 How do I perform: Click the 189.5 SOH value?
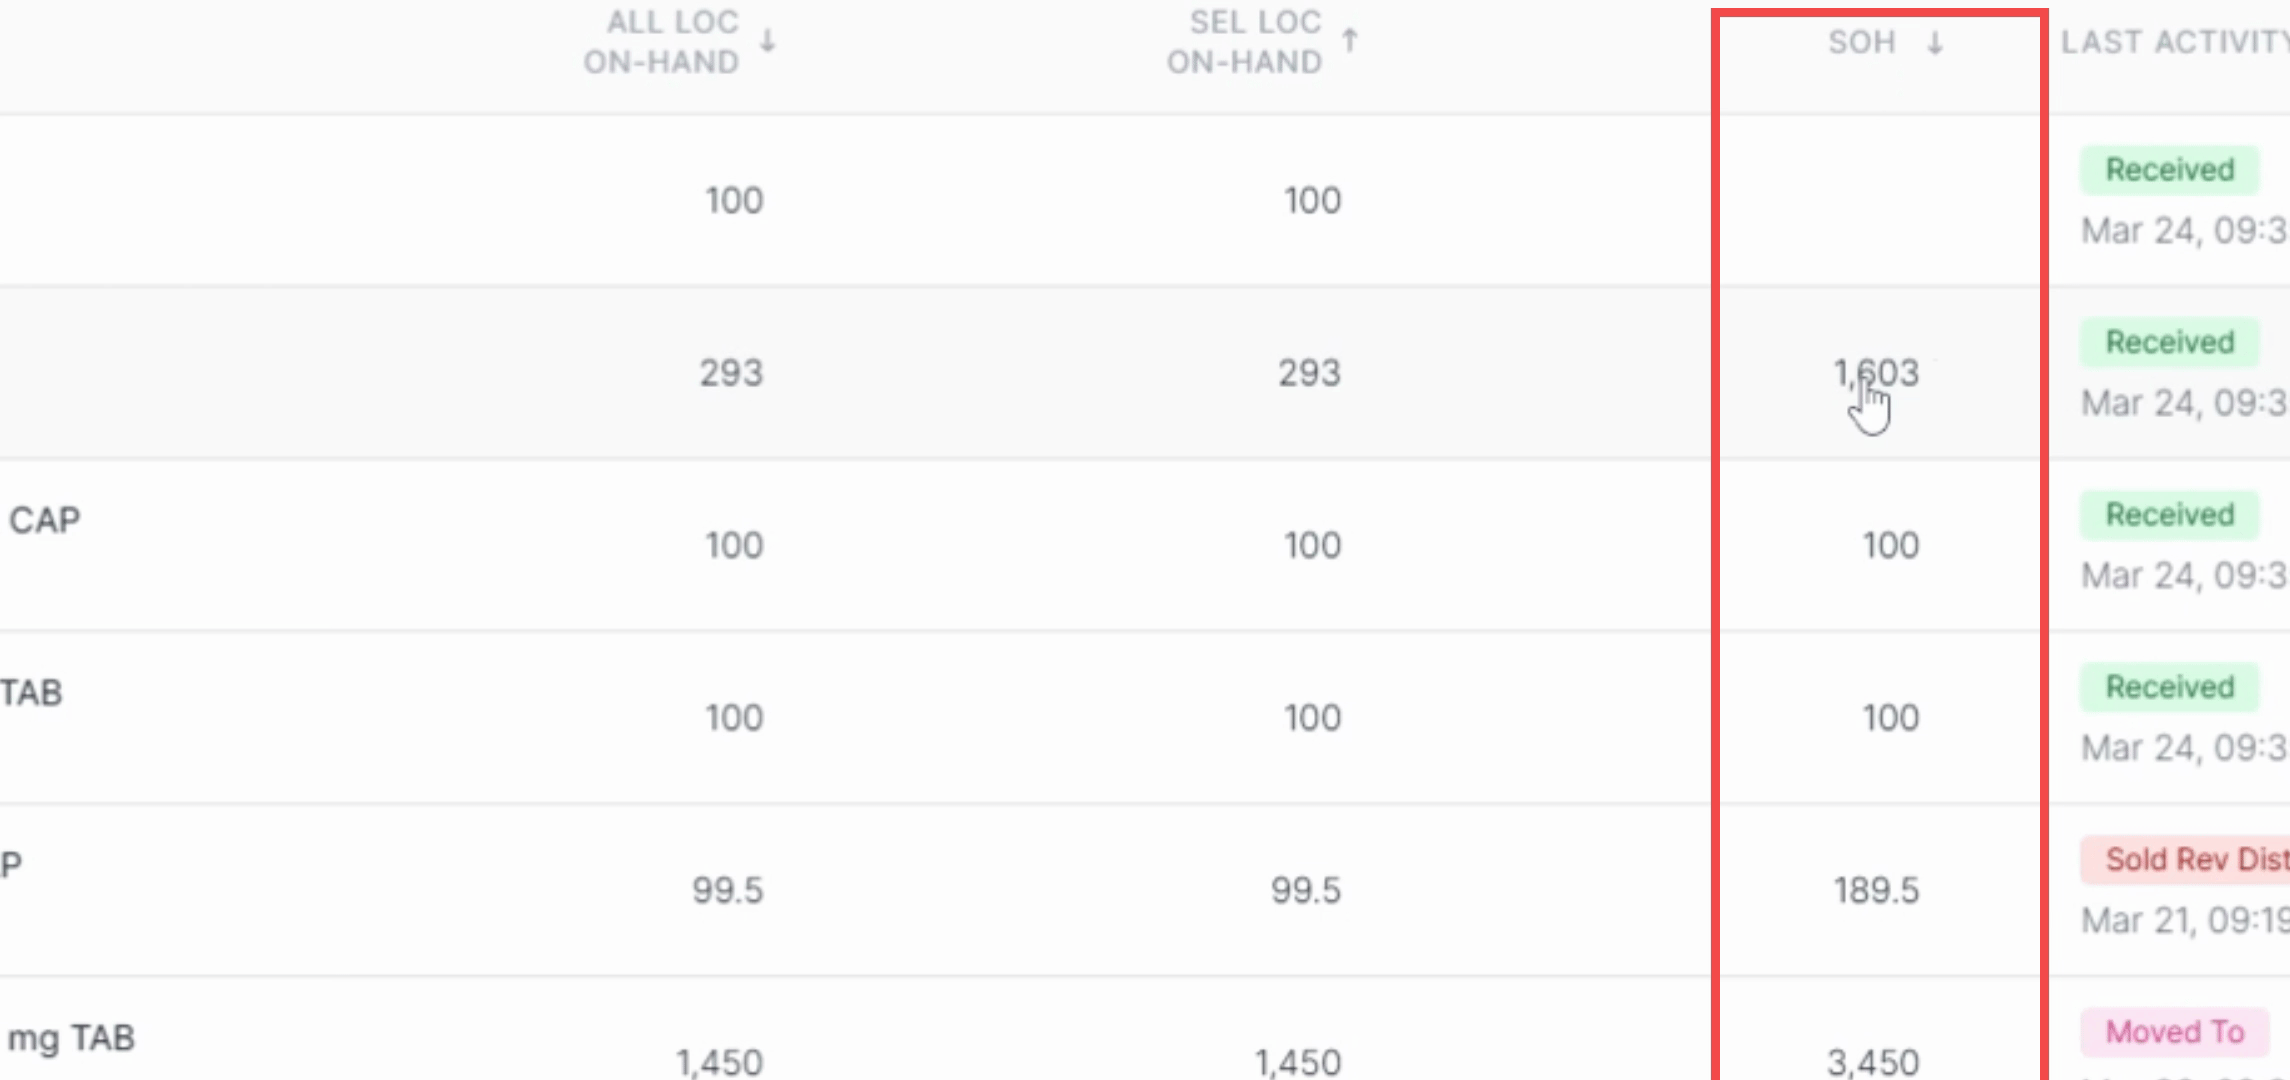click(1876, 890)
